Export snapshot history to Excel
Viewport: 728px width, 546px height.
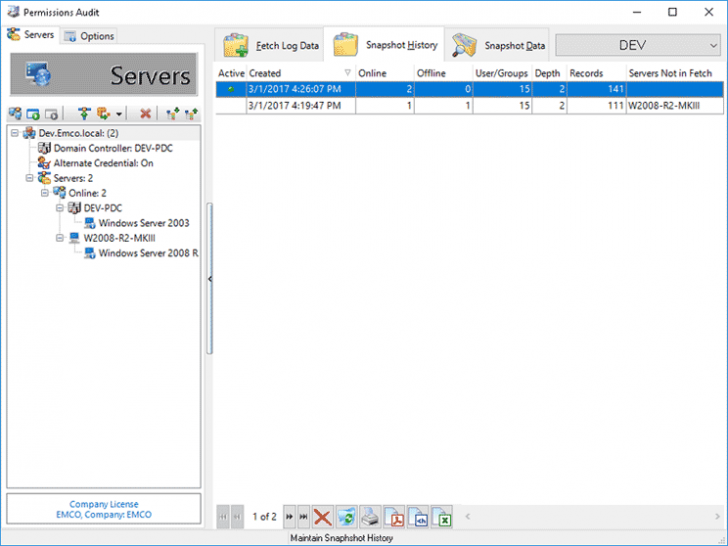(x=441, y=517)
